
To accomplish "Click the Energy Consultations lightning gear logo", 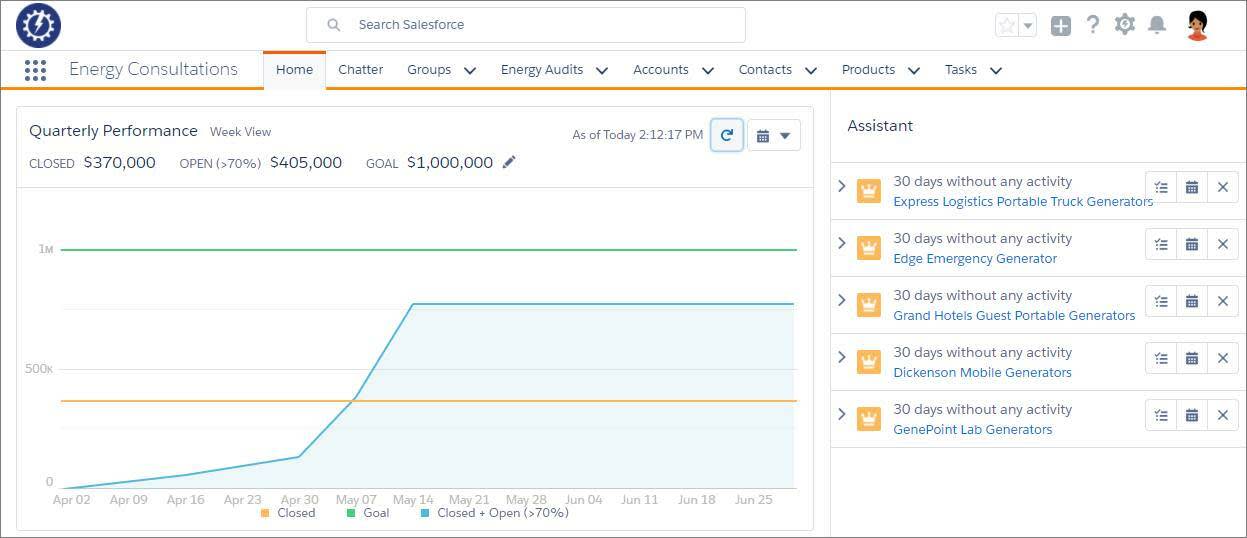I will pyautogui.click(x=39, y=25).
